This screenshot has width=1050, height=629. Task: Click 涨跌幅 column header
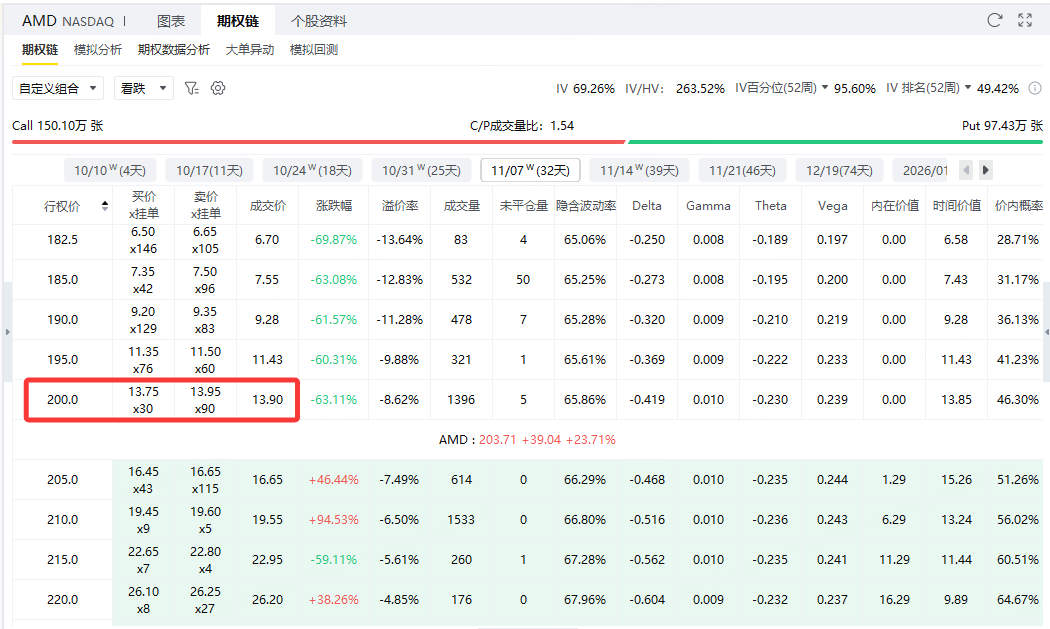pos(333,206)
